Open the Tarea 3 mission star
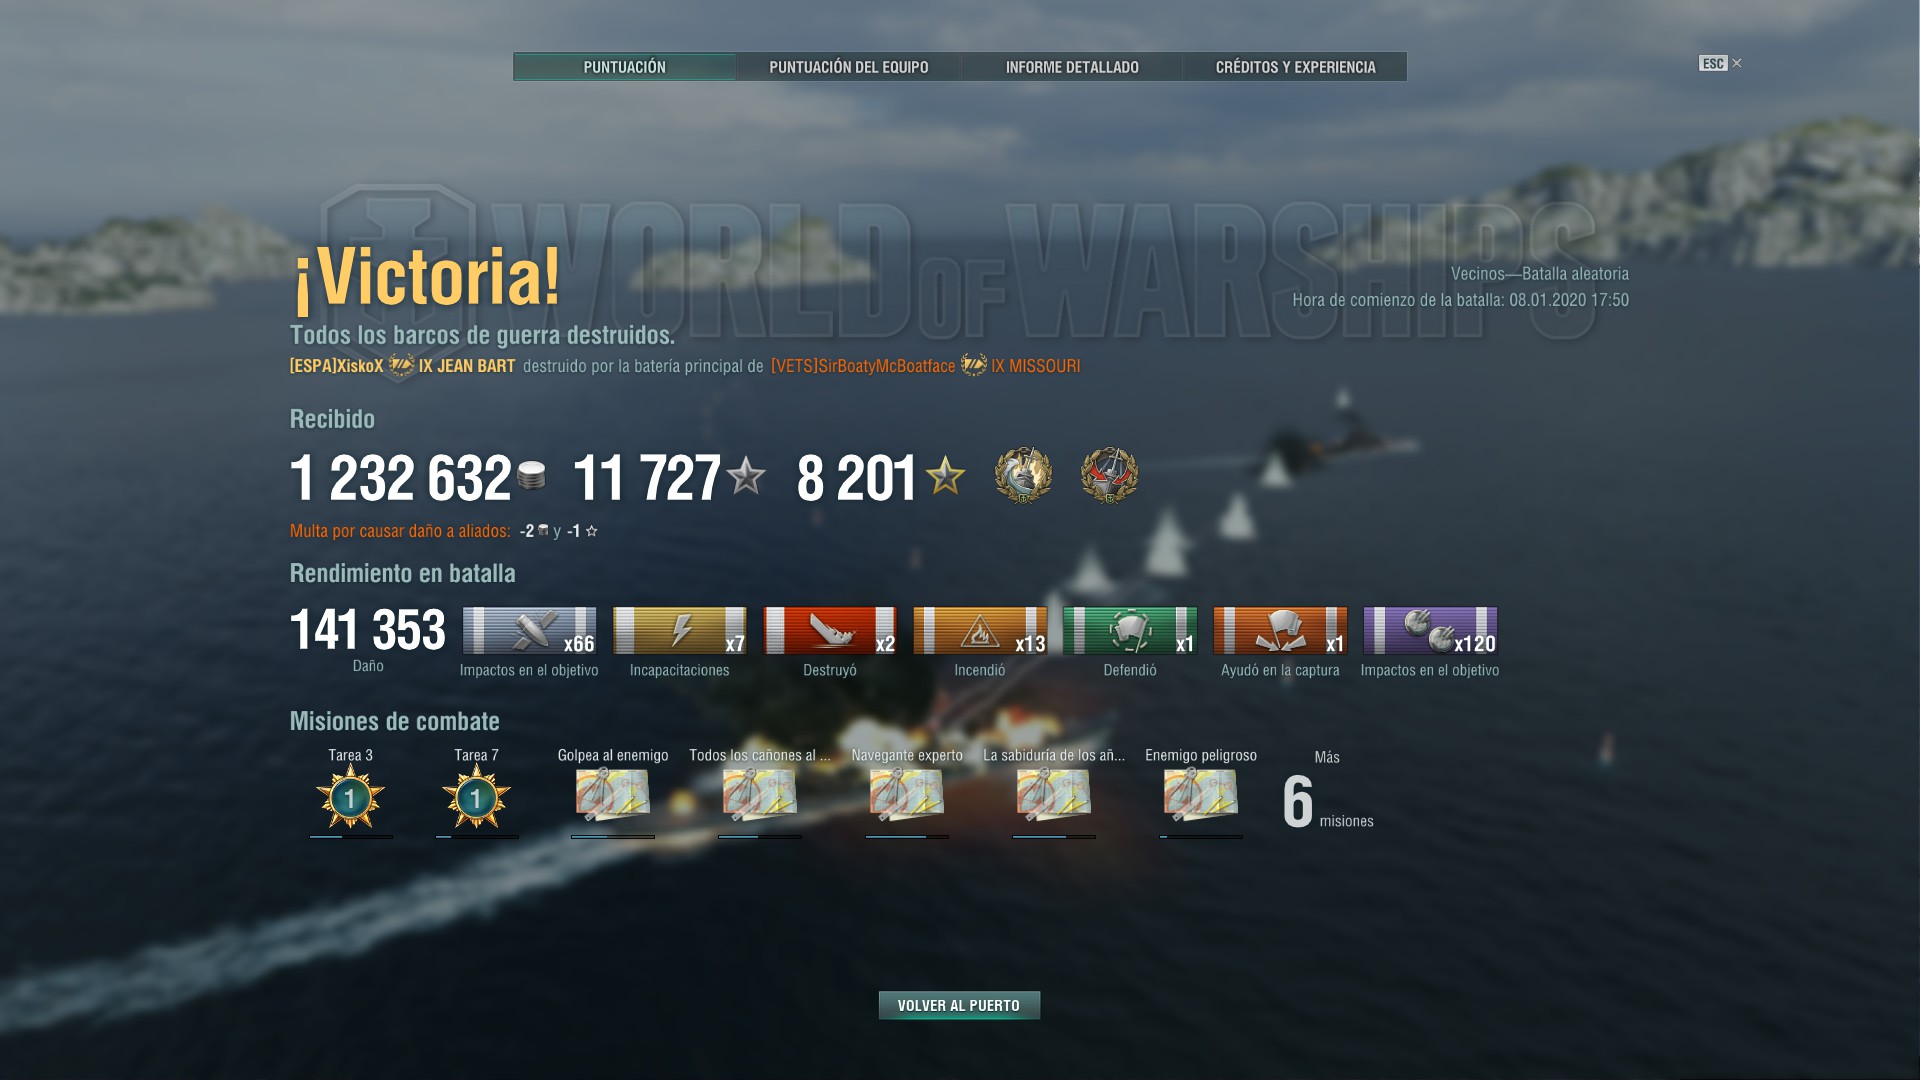This screenshot has width=1920, height=1080. 350,798
